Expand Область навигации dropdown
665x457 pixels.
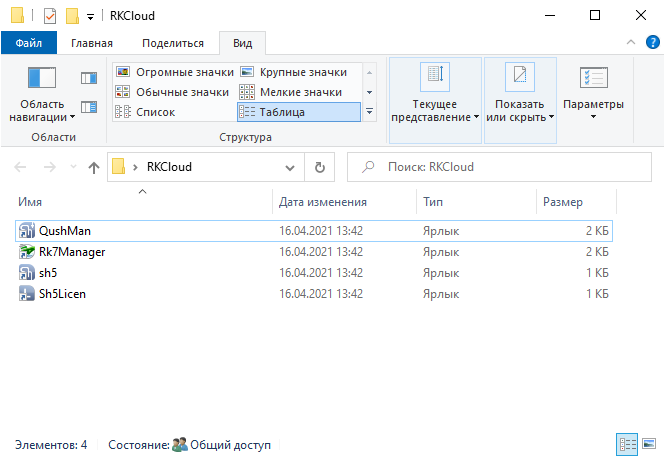click(x=43, y=111)
